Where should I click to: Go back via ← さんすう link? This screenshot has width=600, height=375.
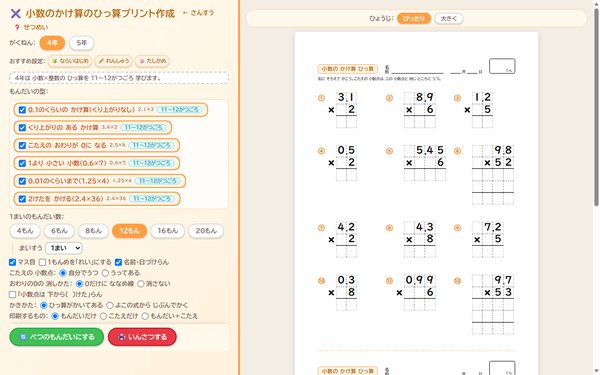coord(198,13)
